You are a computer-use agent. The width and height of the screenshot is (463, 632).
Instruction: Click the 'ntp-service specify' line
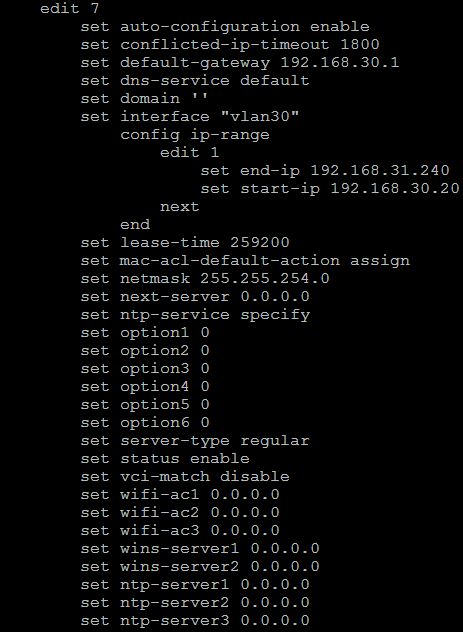click(195, 315)
